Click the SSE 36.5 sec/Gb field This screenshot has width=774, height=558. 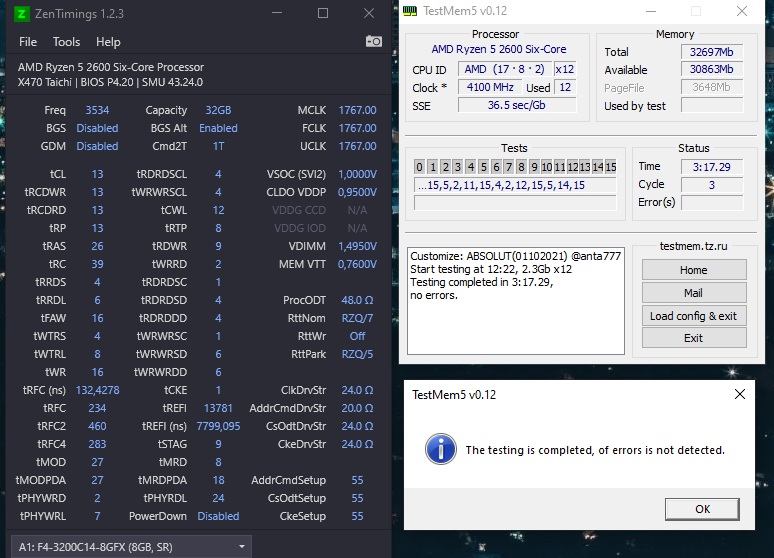[x=517, y=105]
